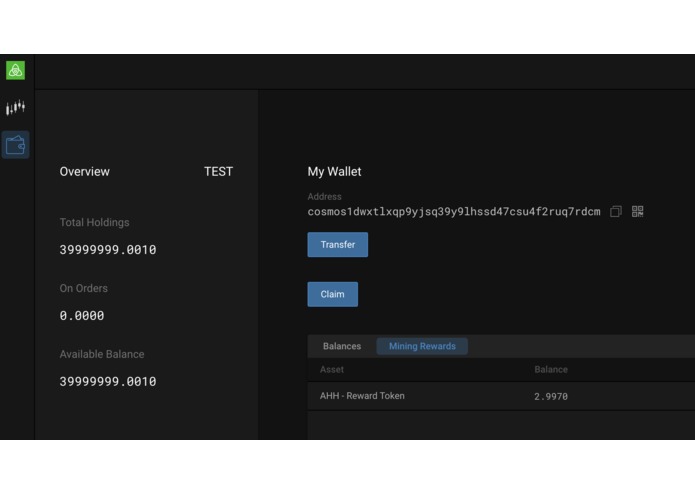695x494 pixels.
Task: Click the green app logo icon
Action: [x=16, y=70]
